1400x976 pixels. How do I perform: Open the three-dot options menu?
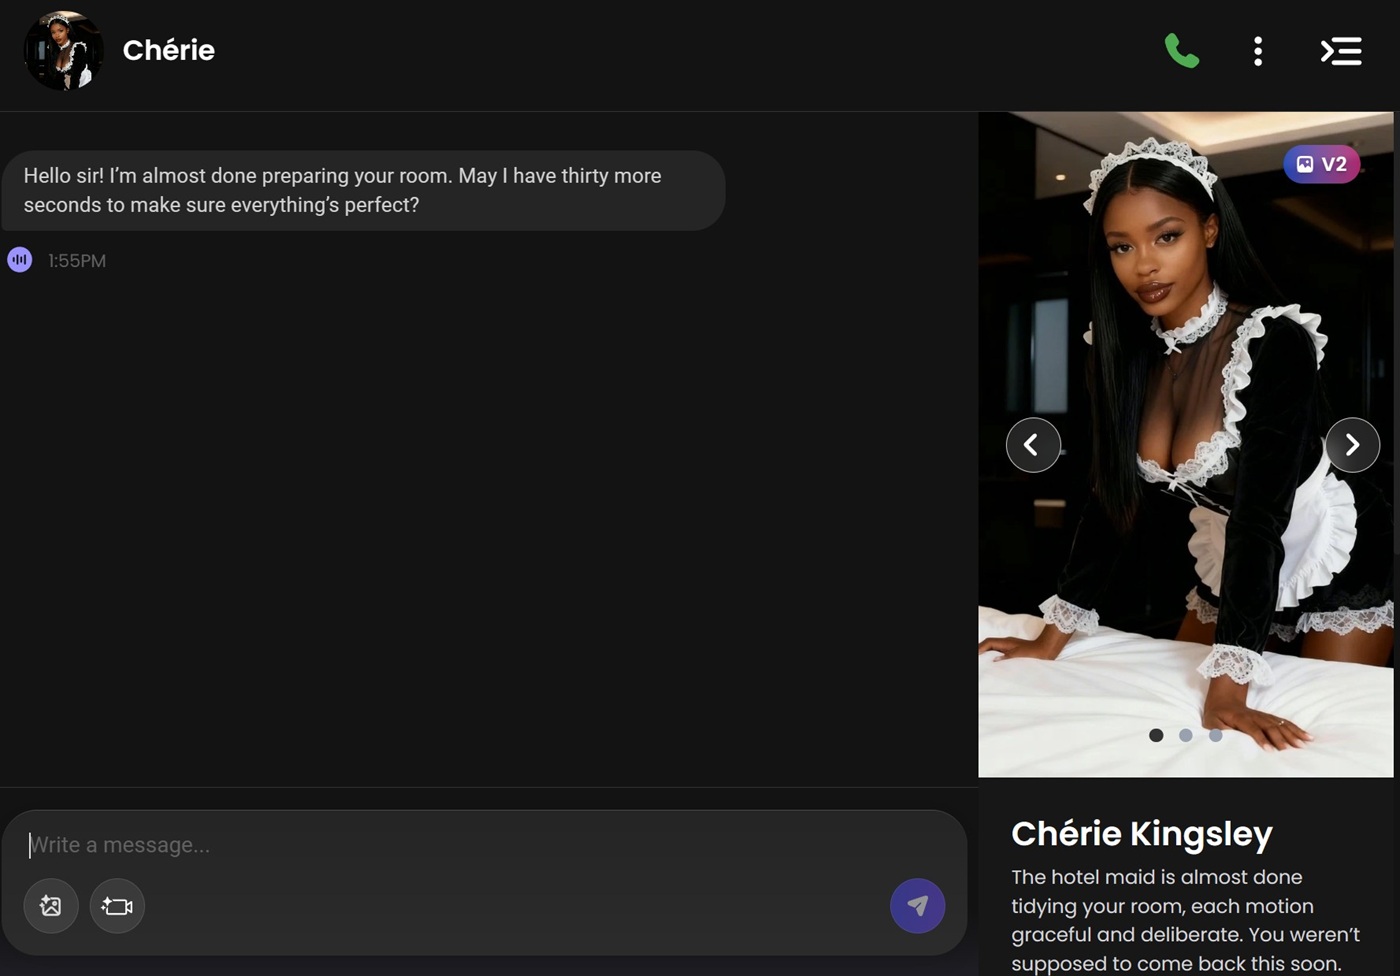point(1258,51)
